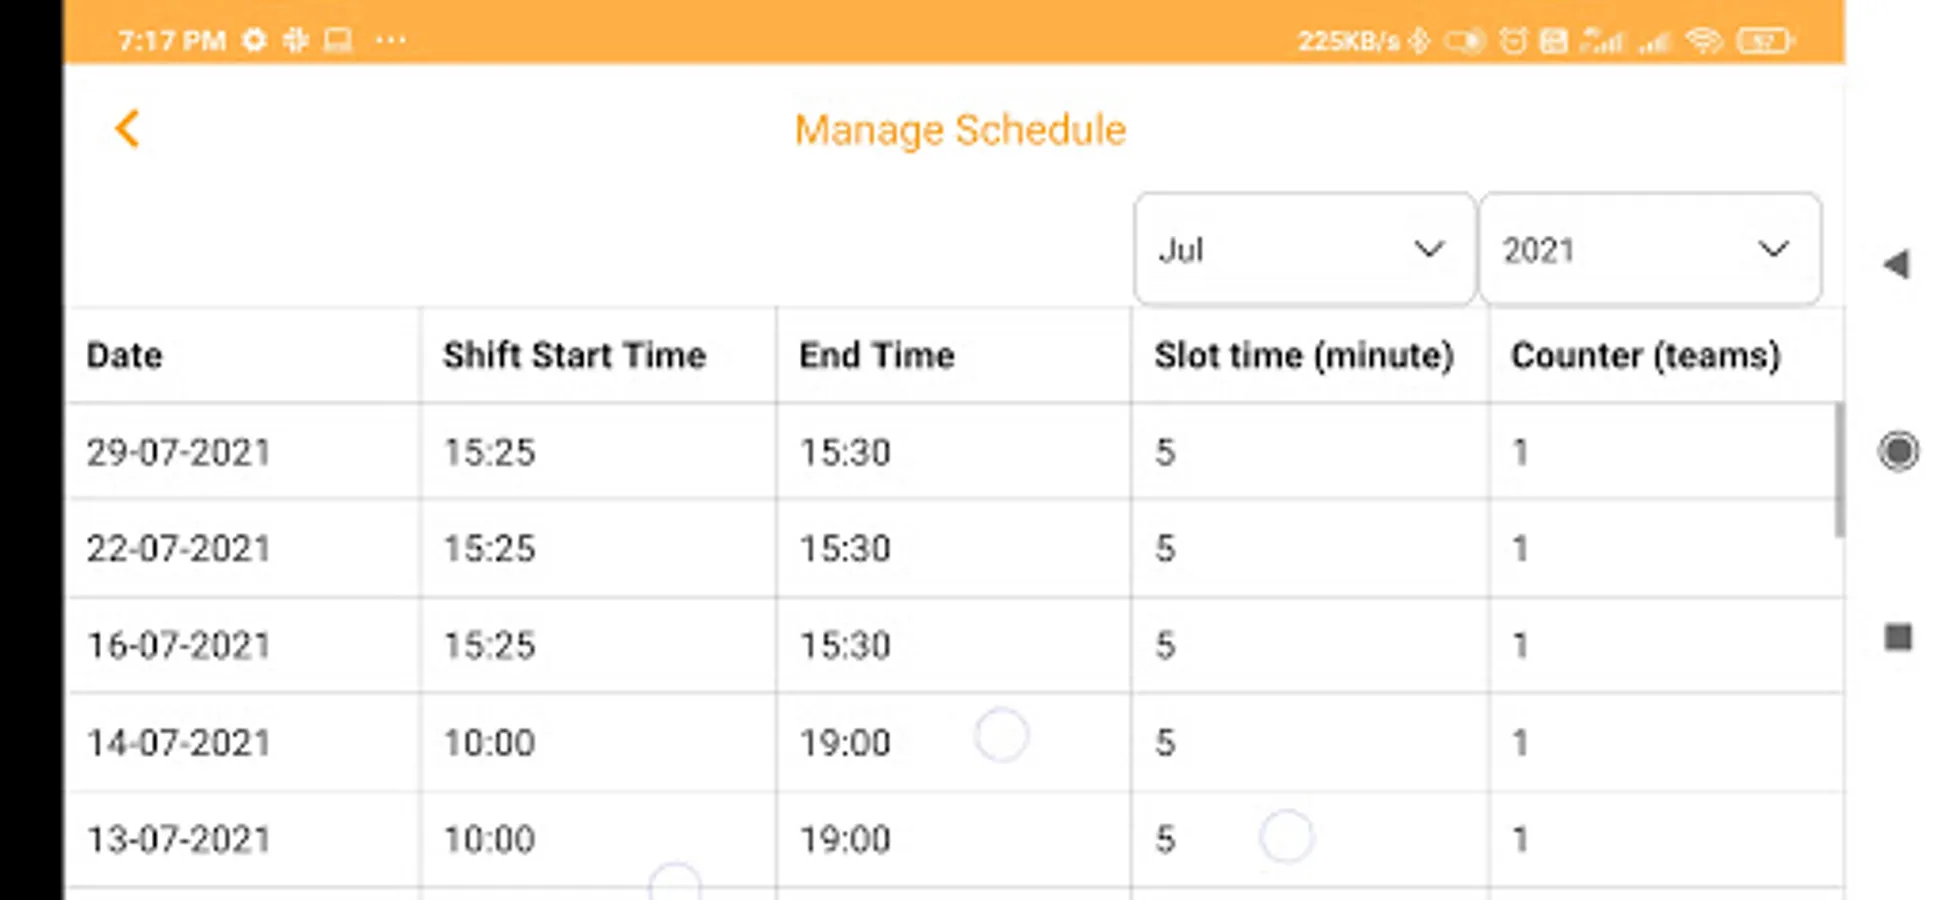
Task: Click the Shift Start Time column header
Action: pyautogui.click(x=574, y=355)
